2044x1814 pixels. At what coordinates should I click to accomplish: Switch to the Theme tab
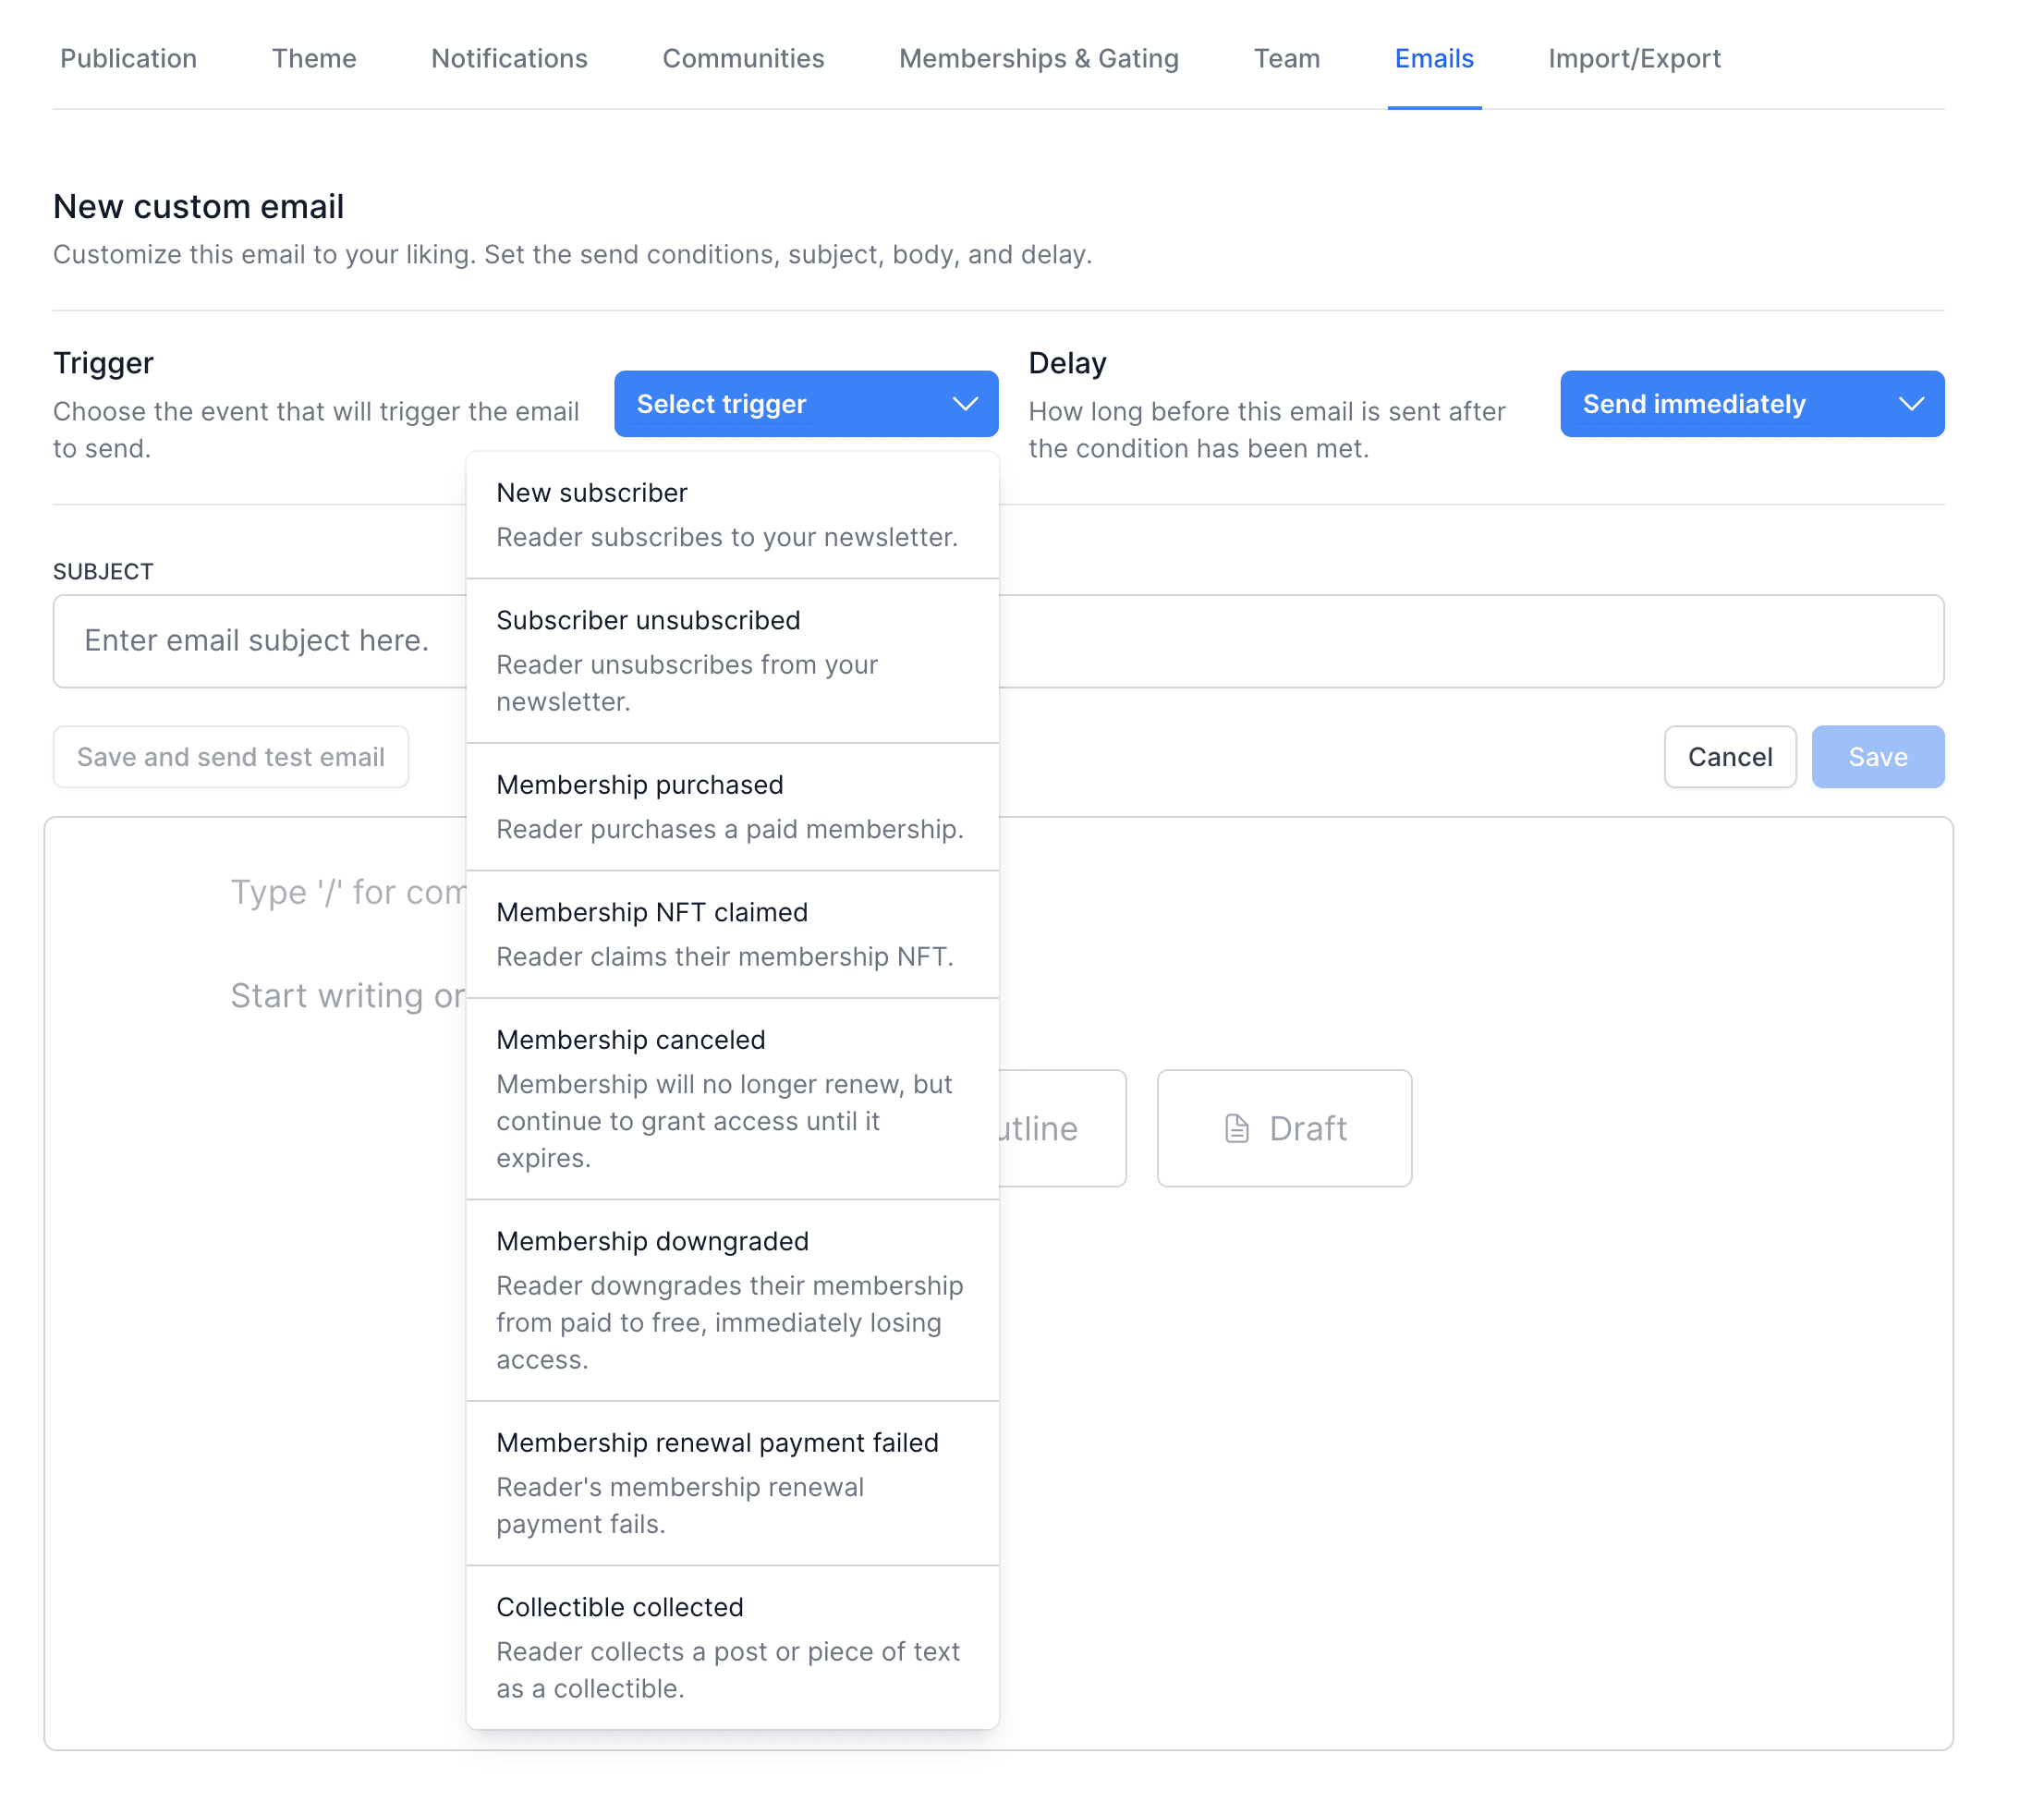314,59
